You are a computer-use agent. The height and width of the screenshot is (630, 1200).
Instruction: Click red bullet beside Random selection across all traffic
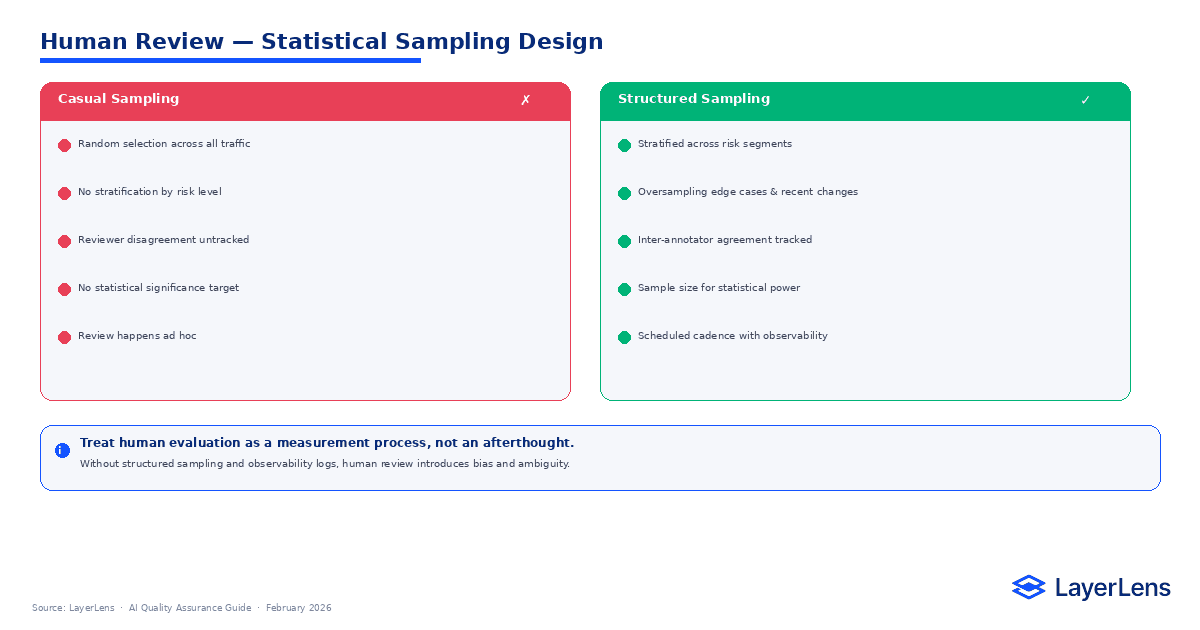pos(64,145)
